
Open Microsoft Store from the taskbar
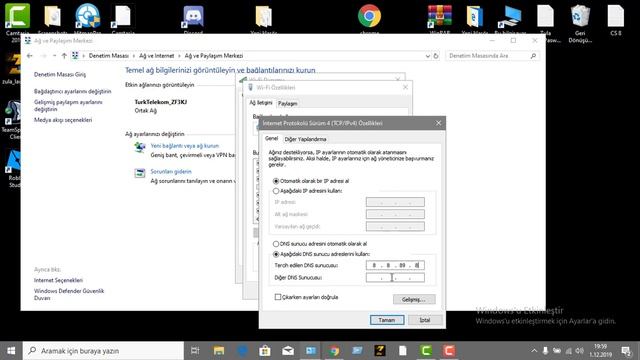pyautogui.click(x=265, y=351)
